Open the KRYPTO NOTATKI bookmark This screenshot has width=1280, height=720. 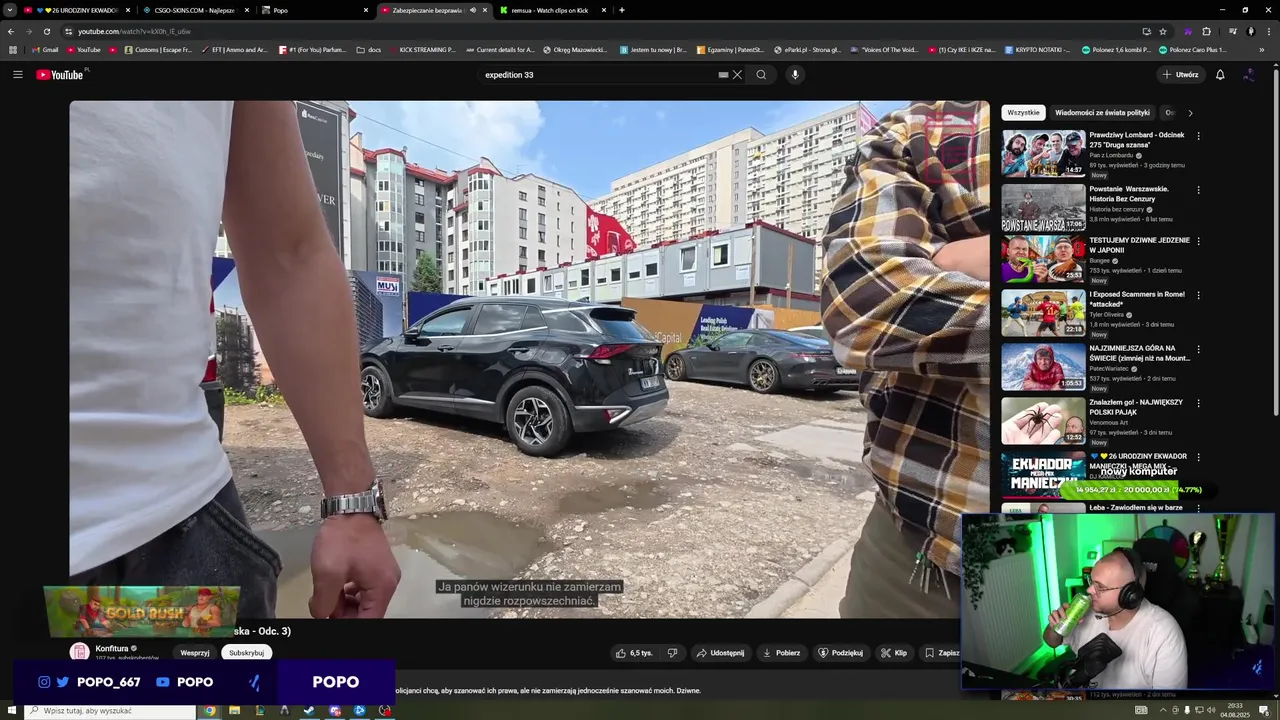point(1036,49)
